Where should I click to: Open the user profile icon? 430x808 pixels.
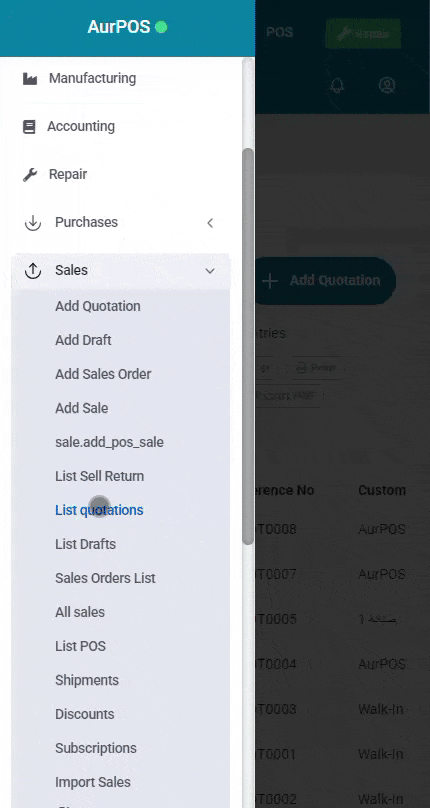pos(387,85)
